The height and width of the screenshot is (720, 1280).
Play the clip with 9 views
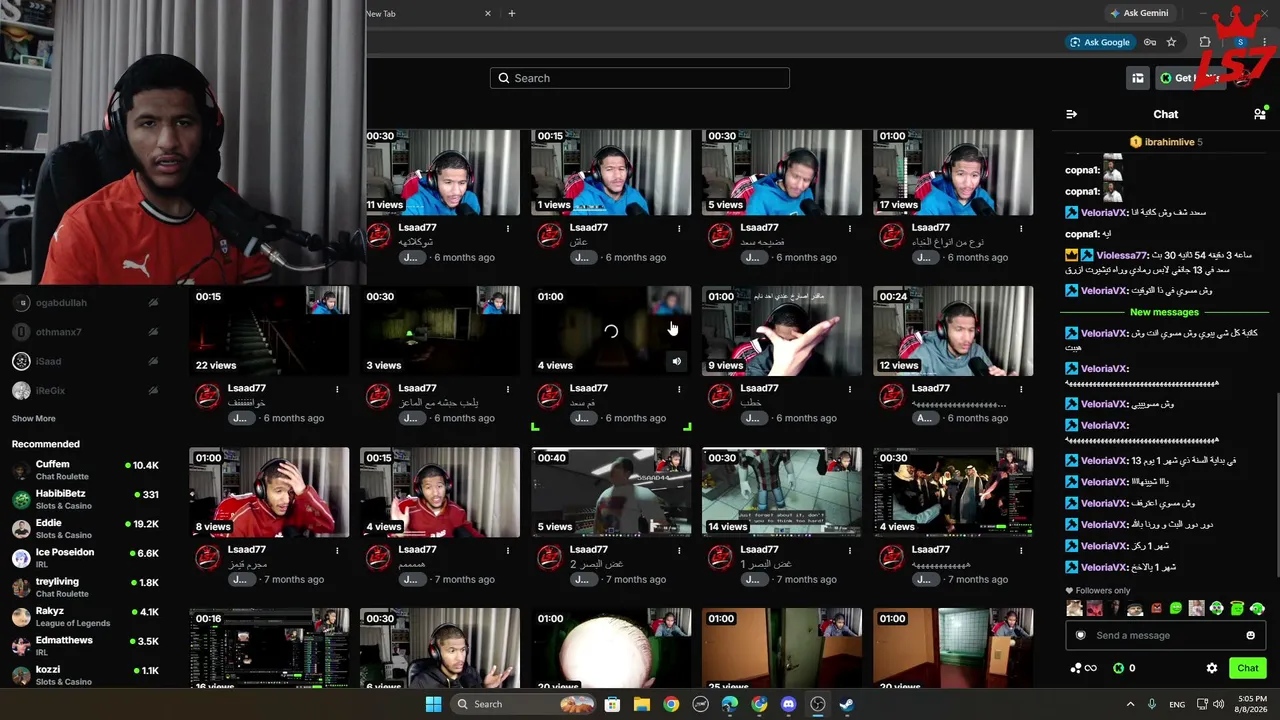point(782,331)
